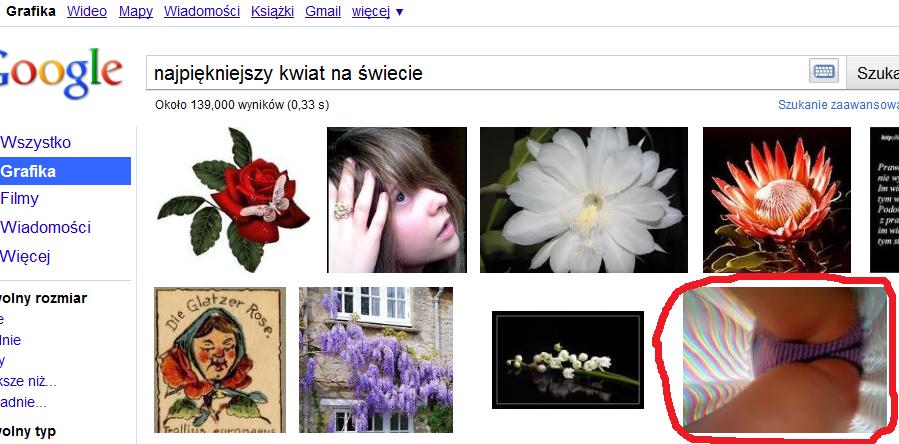The image size is (899, 444).
Task: Click the 'Około 139,000 wyników' result count text
Action: 242,105
